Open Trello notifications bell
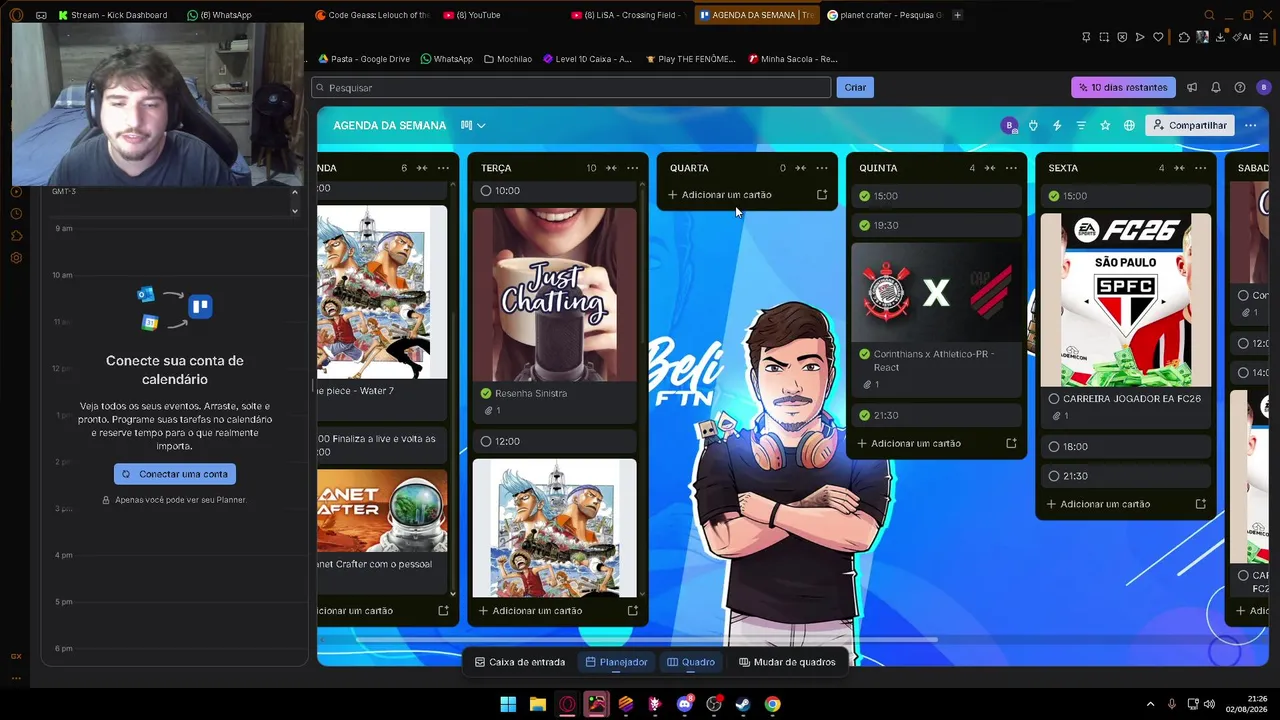 click(x=1216, y=87)
